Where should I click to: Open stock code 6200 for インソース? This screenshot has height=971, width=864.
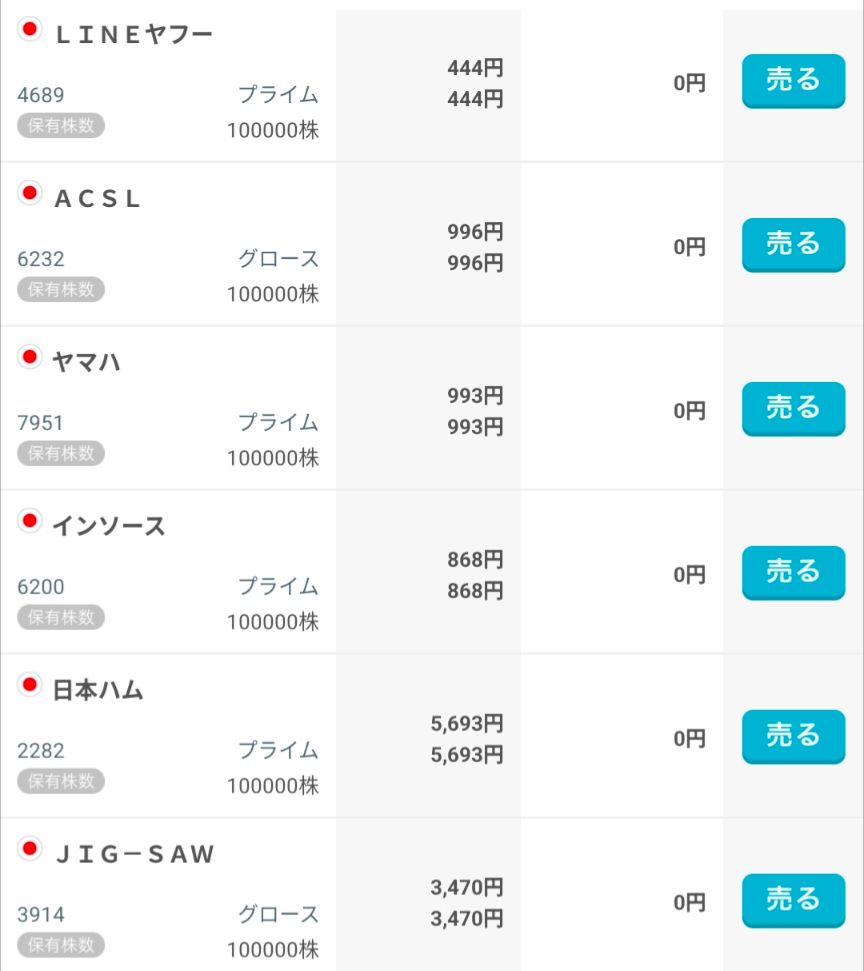41,587
